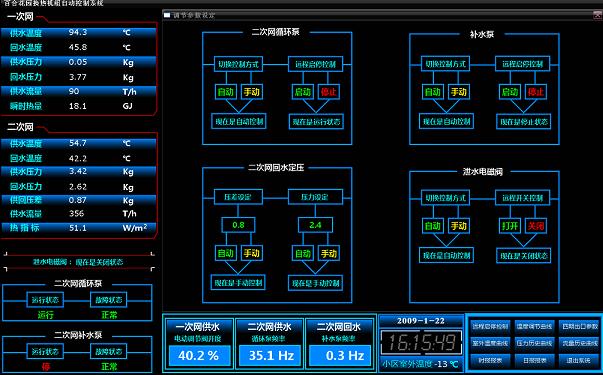Open the 日报报表 report

pos(535,360)
